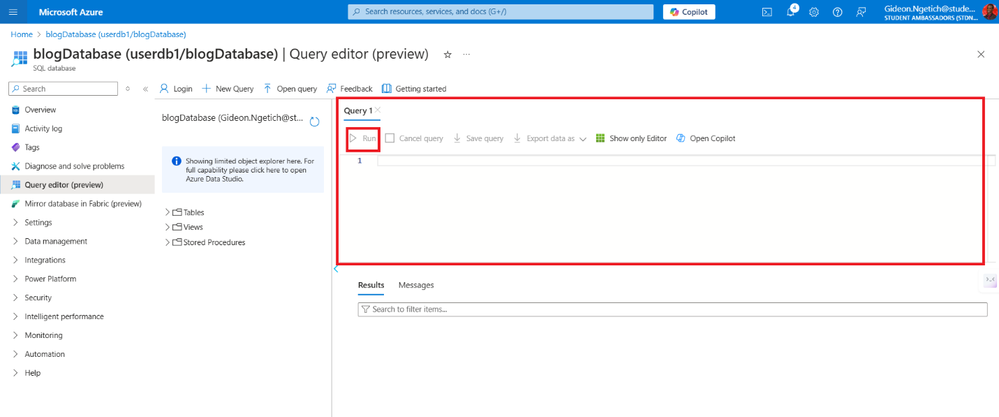
Task: Click Login in the toolbar
Action: click(175, 88)
